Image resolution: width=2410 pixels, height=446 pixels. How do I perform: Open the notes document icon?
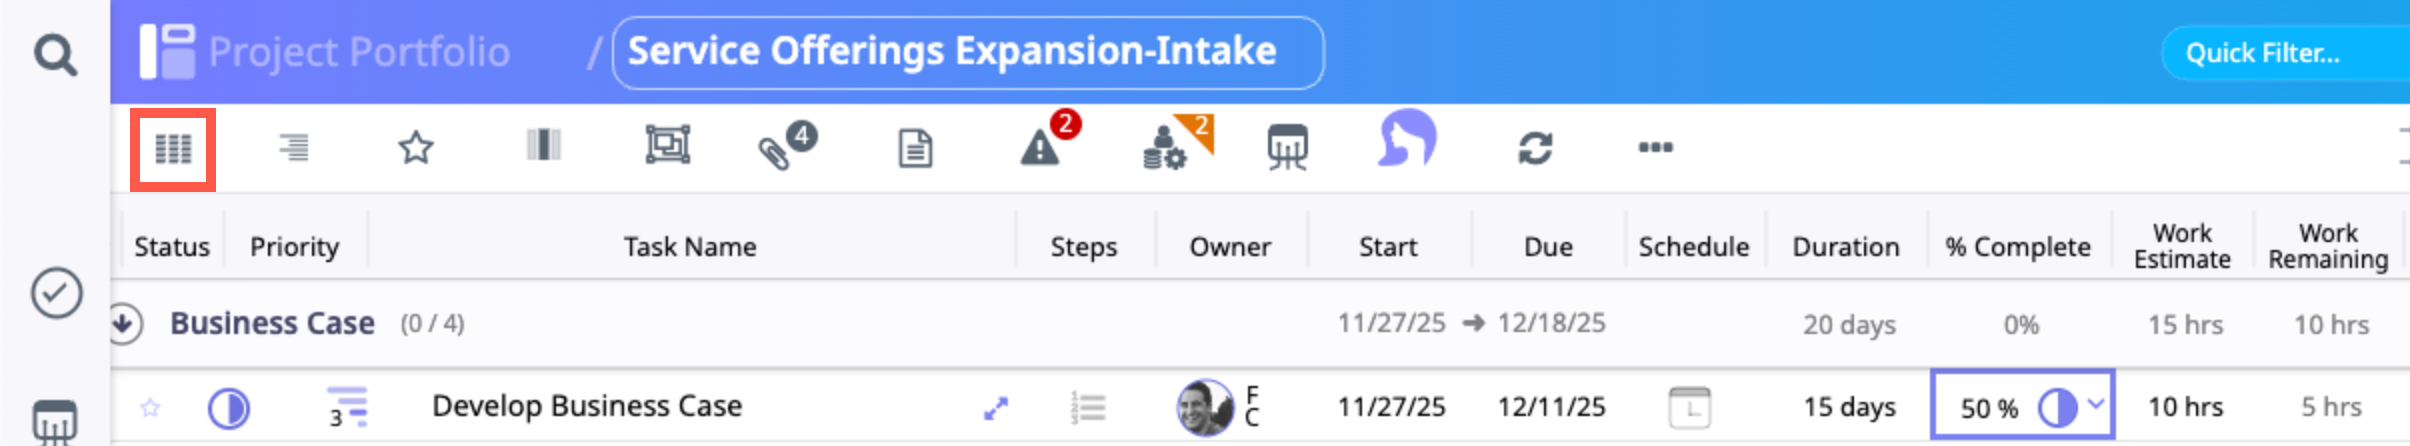pos(915,149)
